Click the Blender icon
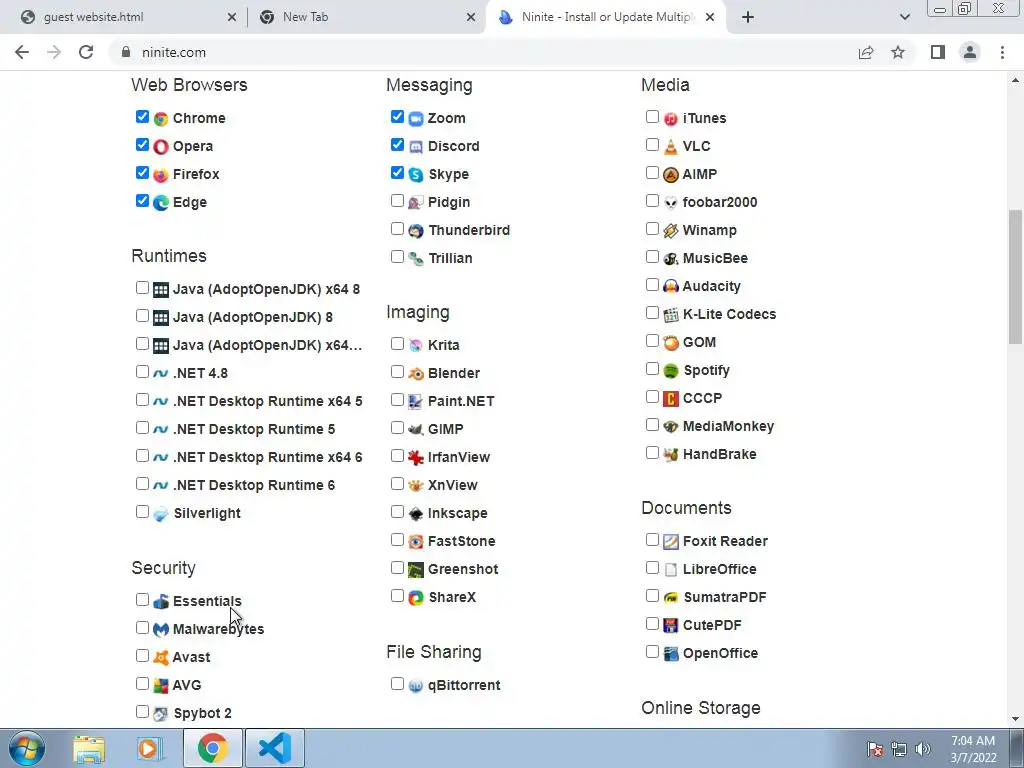1024x768 pixels. pos(416,374)
